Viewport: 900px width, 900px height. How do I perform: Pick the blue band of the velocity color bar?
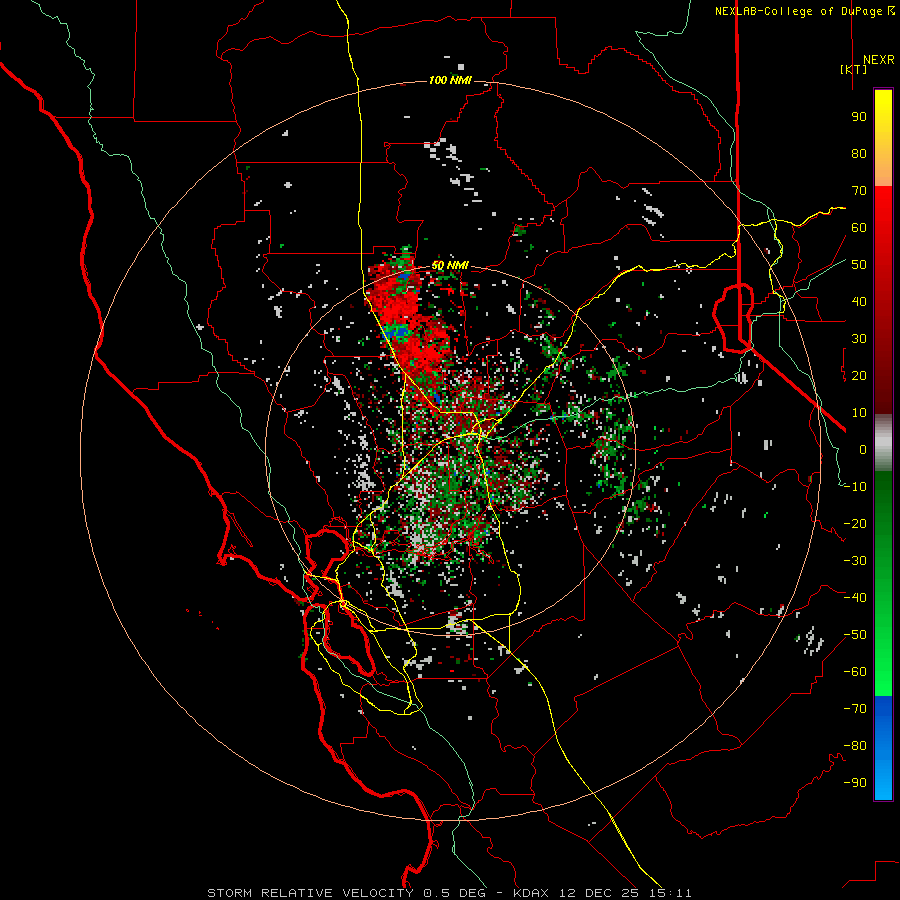coord(883,747)
